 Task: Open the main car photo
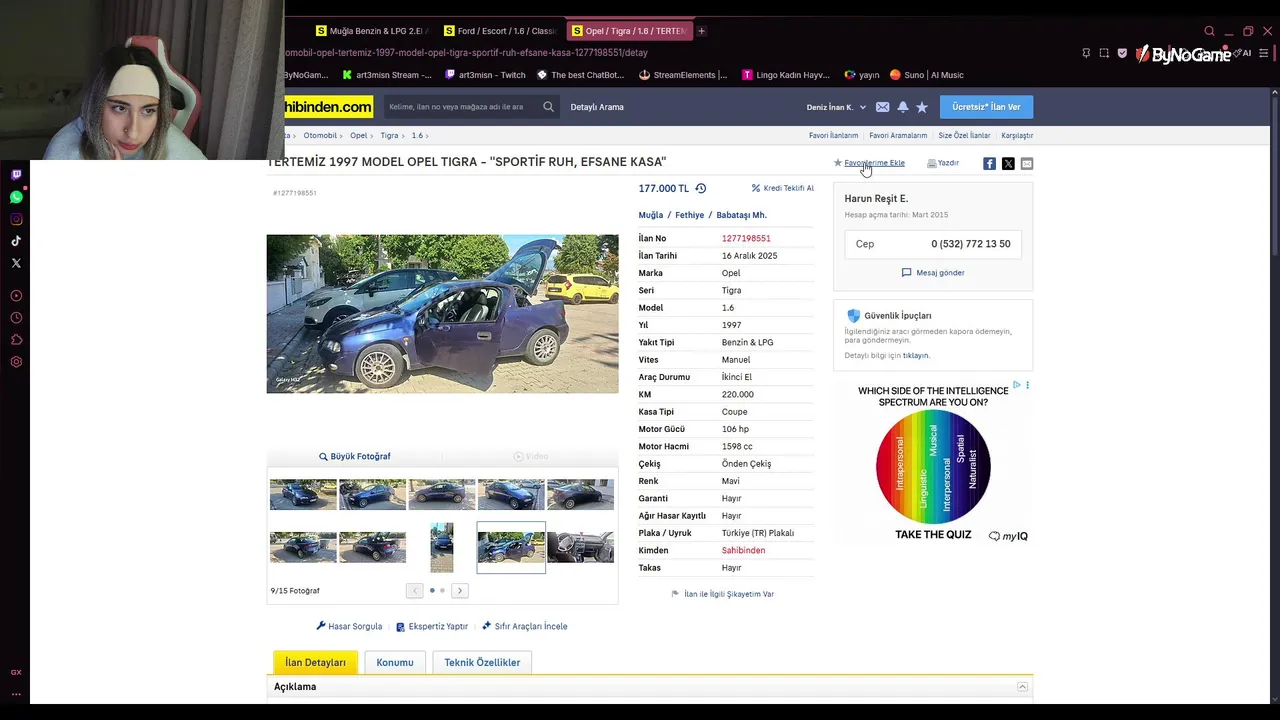click(442, 313)
